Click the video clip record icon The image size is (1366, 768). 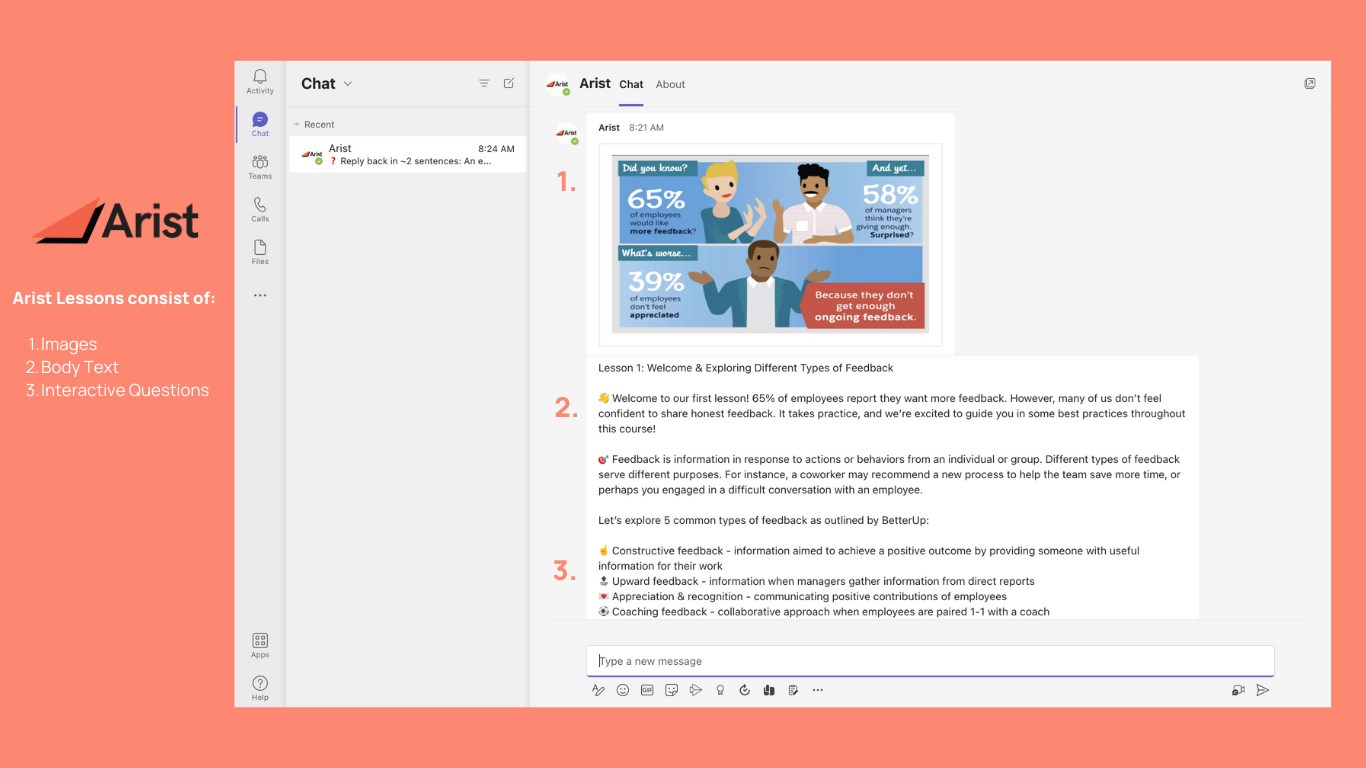coord(1238,690)
